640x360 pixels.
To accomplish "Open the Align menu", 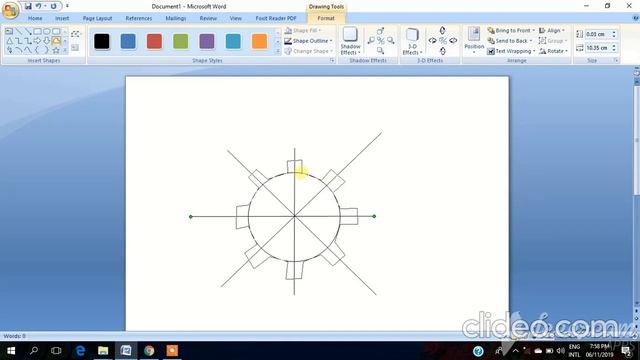I will [x=552, y=31].
